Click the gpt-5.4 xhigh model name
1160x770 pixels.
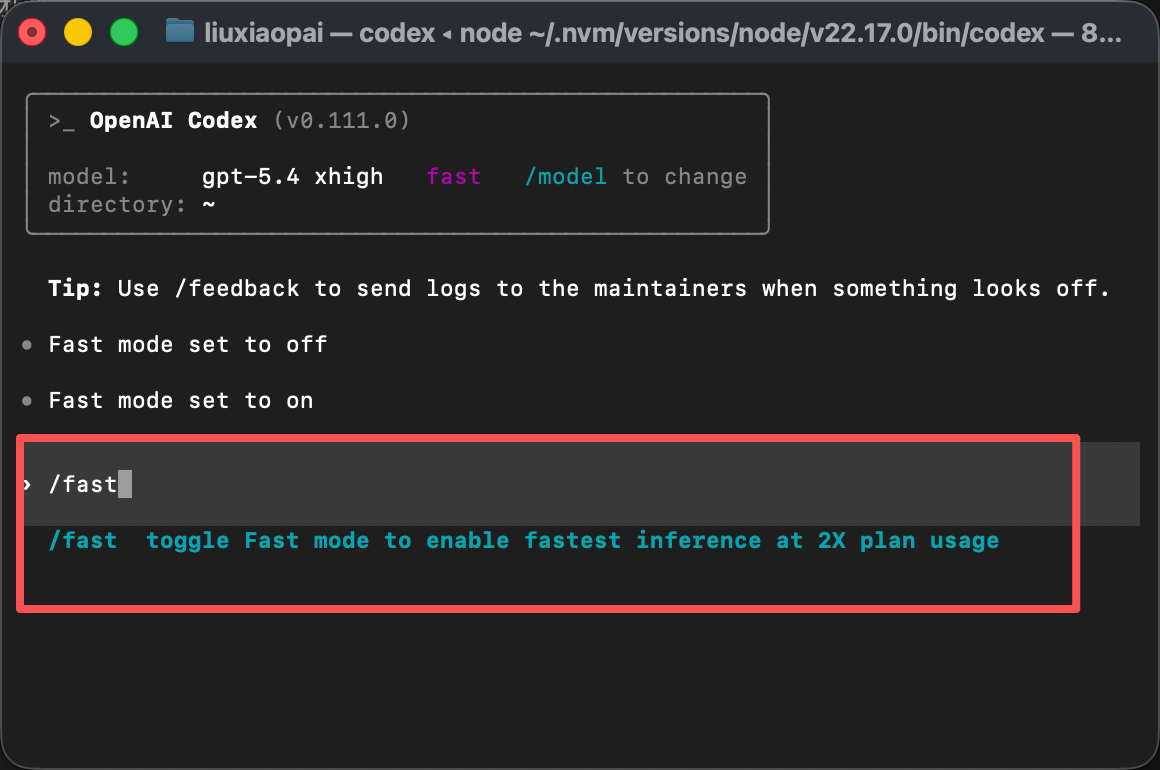(x=292, y=177)
